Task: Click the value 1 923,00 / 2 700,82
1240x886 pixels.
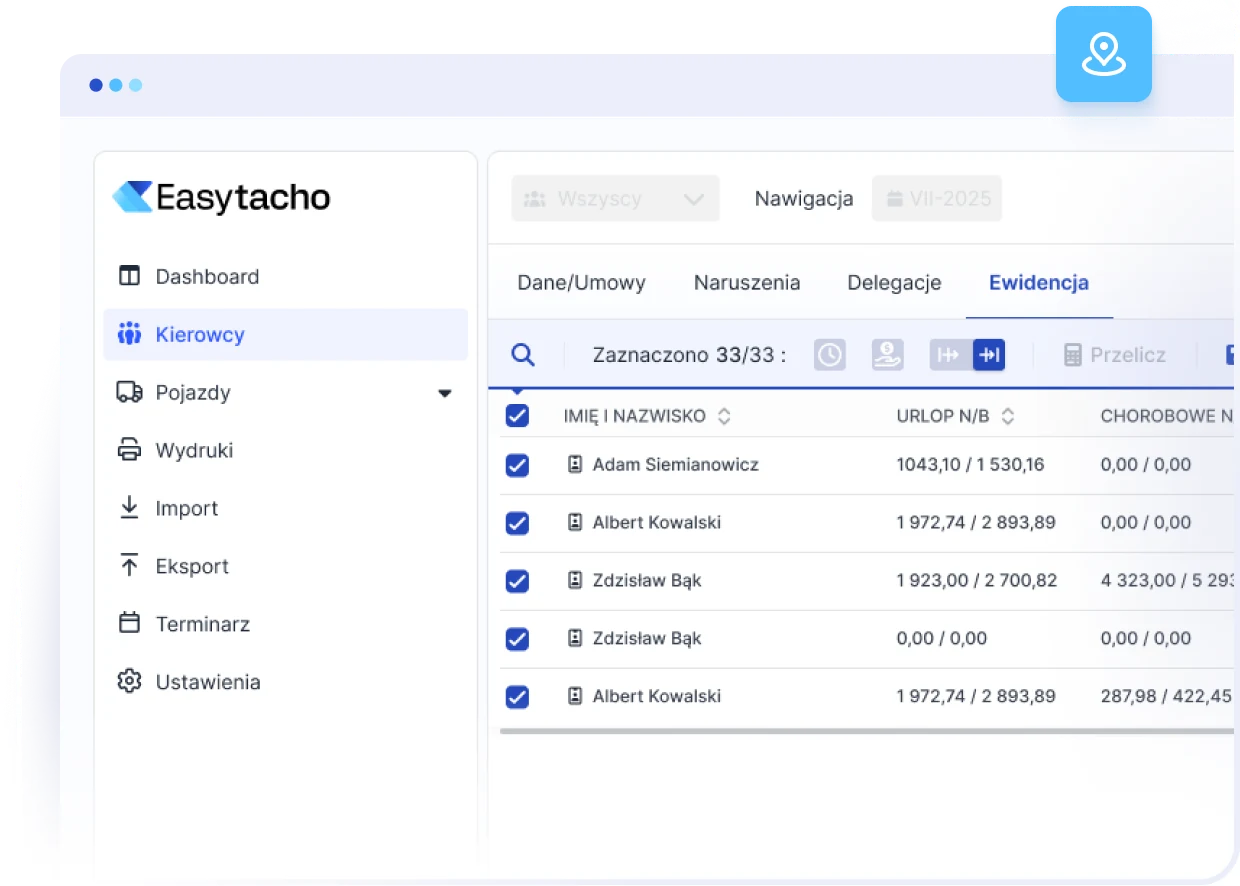Action: pos(977,581)
